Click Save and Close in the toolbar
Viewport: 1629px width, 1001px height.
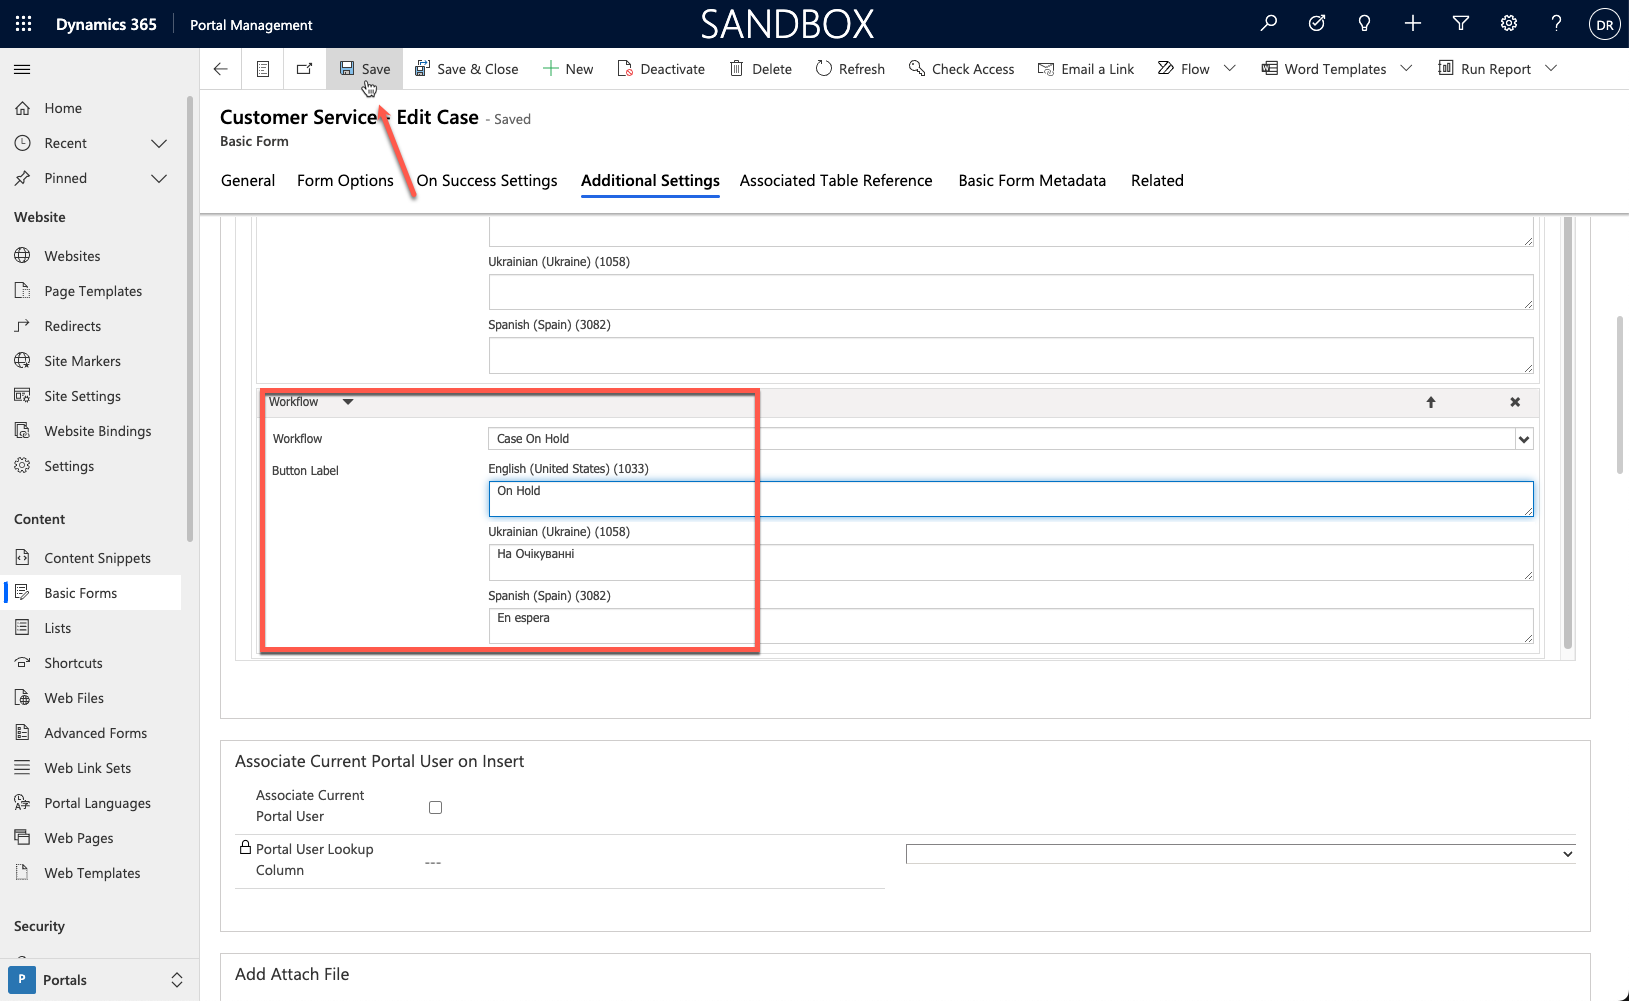(x=467, y=68)
